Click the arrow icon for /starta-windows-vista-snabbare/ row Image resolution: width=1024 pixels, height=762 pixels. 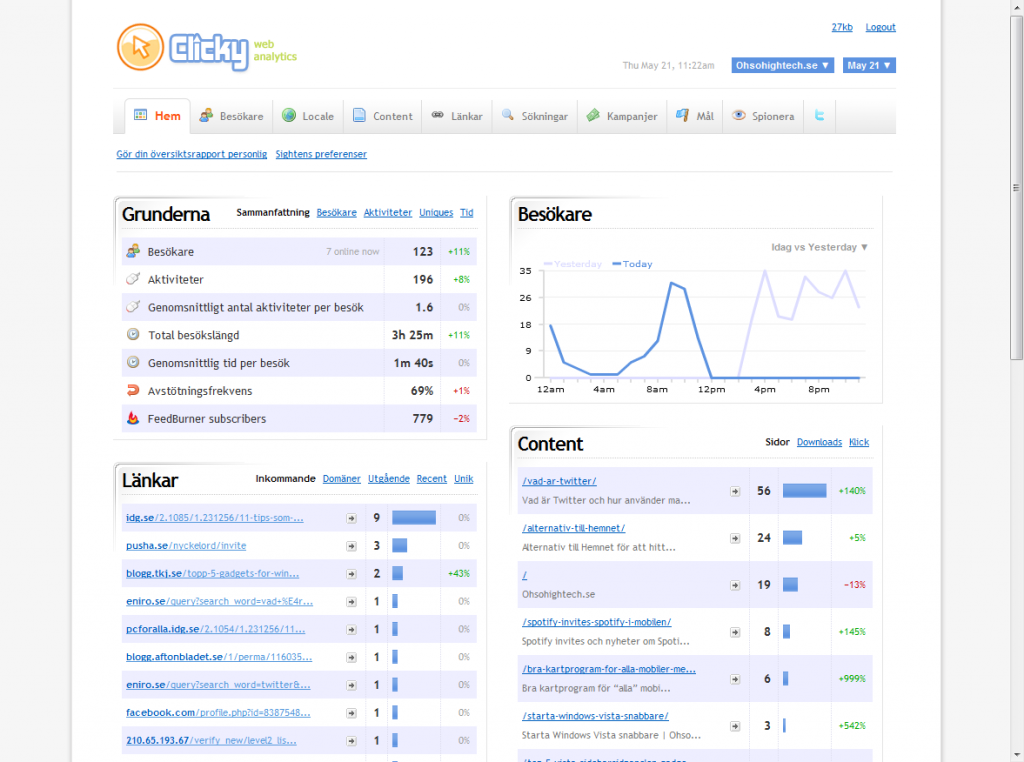click(735, 726)
